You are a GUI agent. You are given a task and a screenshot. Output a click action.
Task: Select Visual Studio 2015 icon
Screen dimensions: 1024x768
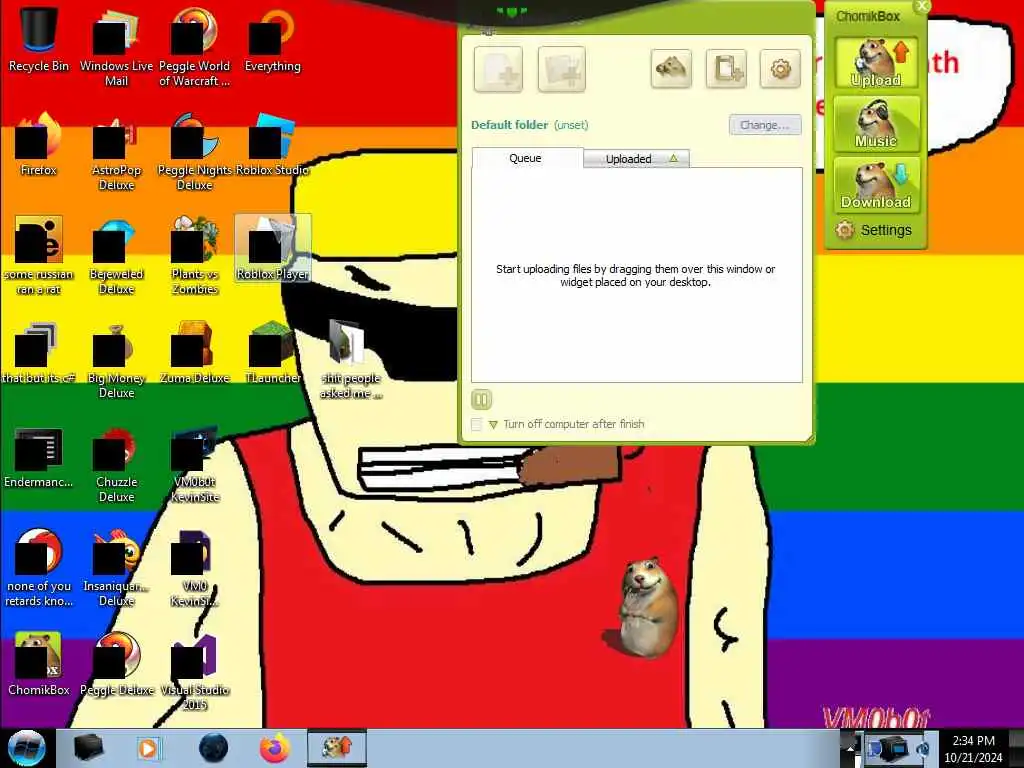pyautogui.click(x=195, y=671)
